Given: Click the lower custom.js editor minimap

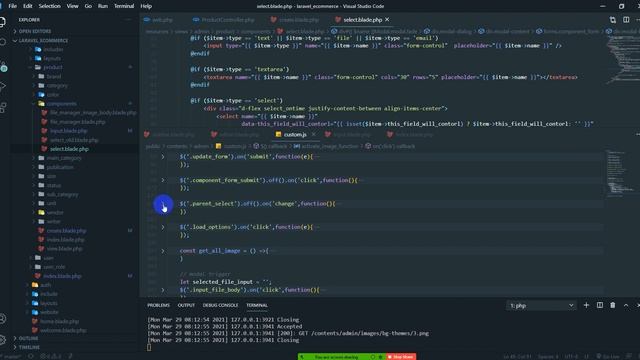Looking at the screenshot, I should (x=619, y=173).
